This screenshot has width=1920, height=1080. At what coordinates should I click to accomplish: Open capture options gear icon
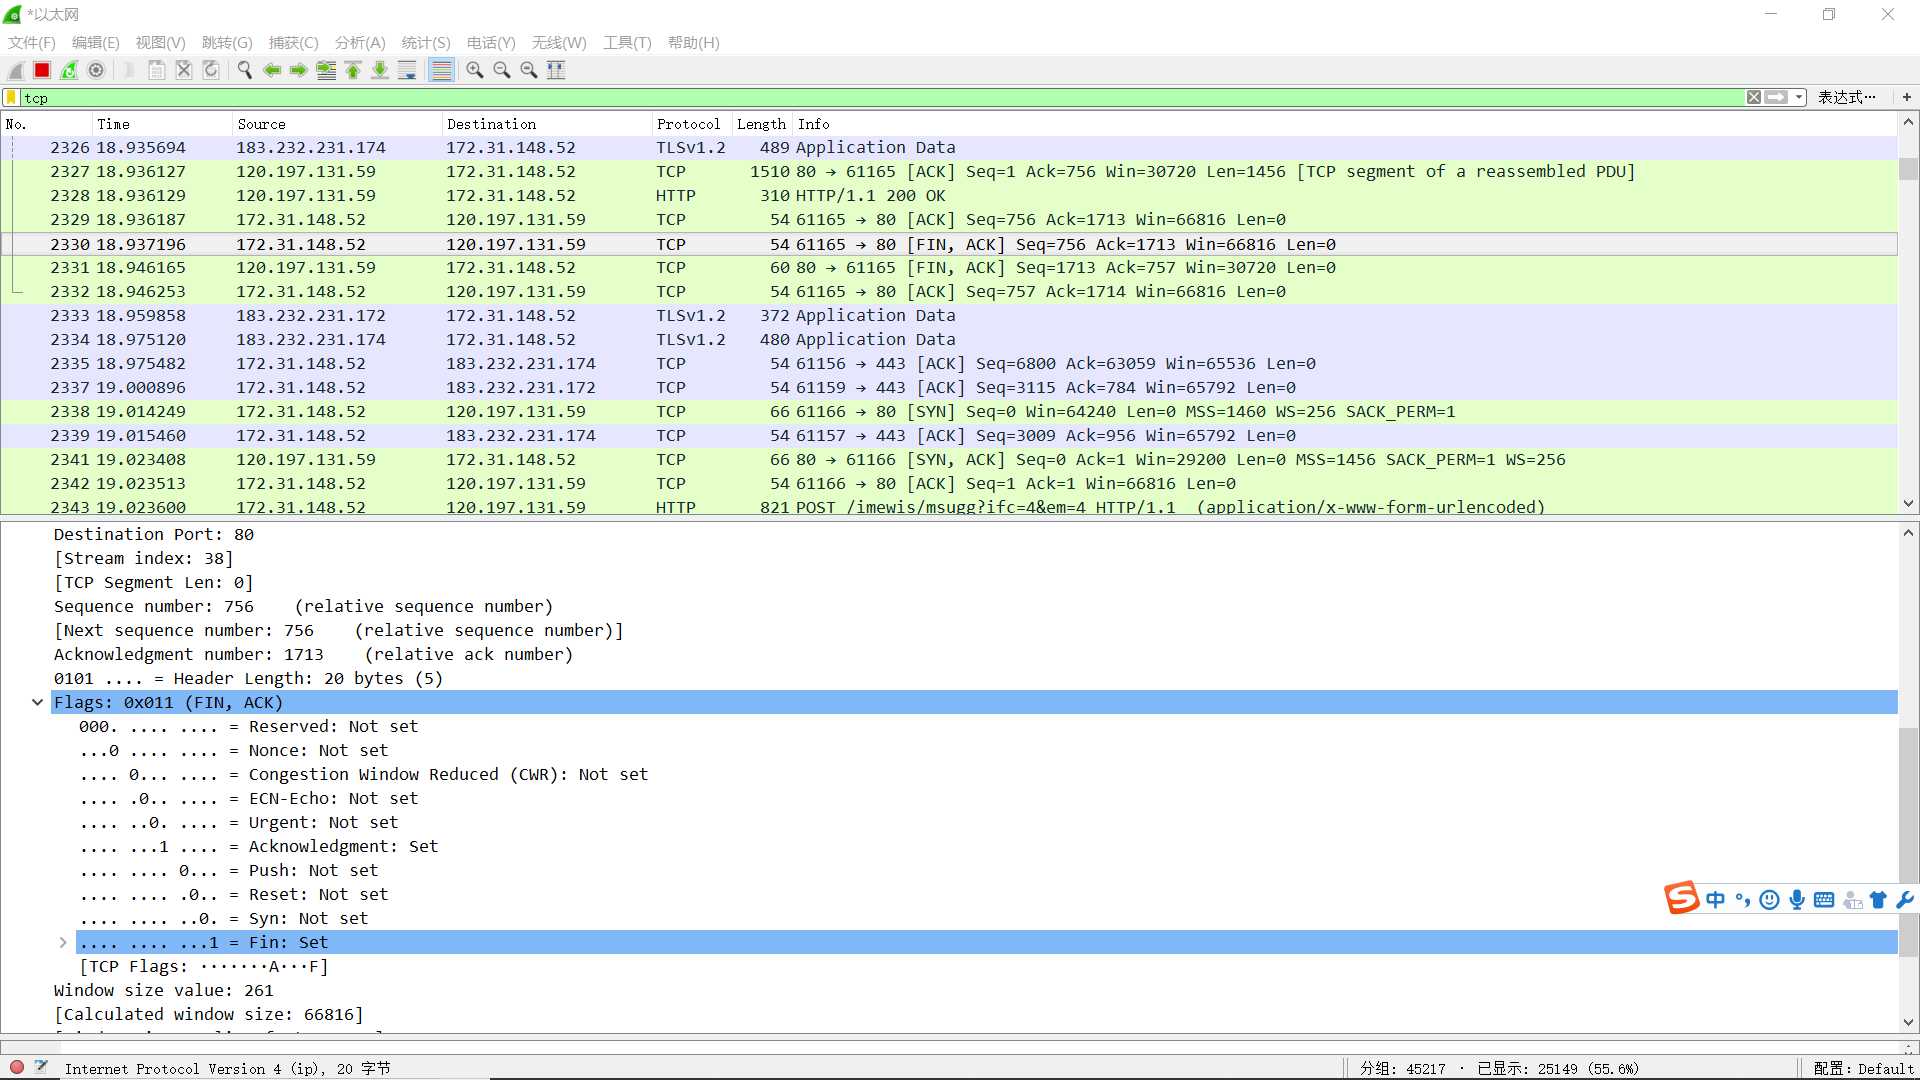click(x=96, y=70)
